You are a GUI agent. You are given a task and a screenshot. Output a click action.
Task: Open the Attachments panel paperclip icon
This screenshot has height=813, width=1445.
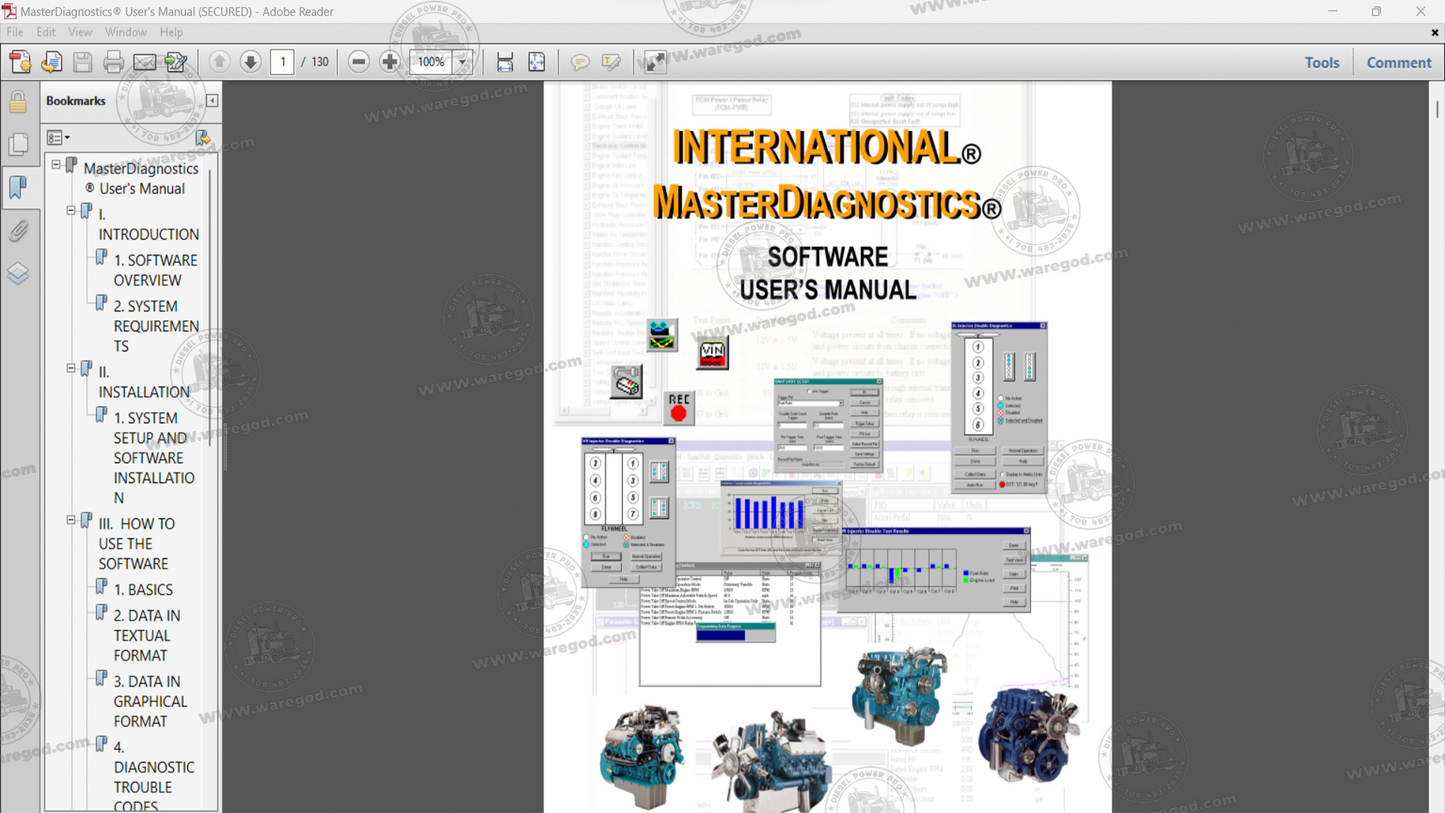click(19, 230)
